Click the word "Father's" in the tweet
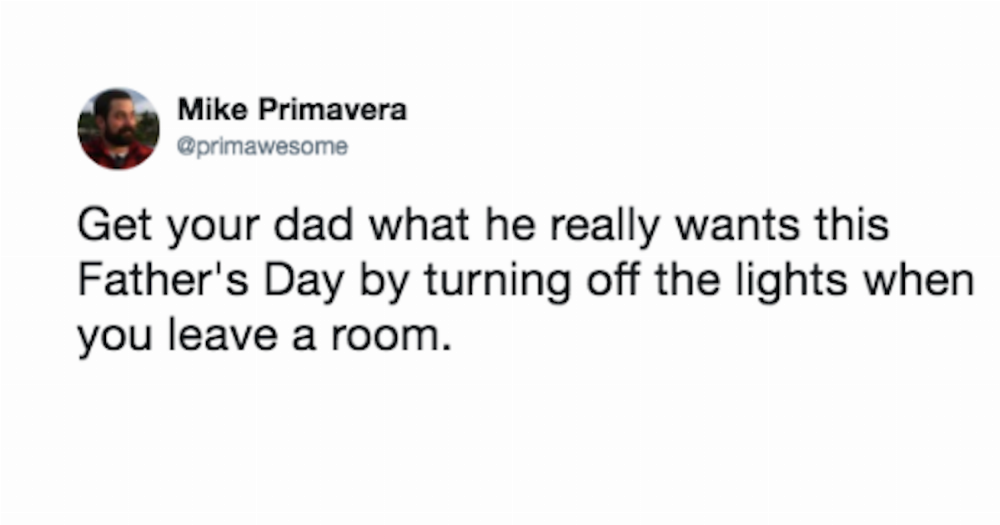Viewport: 1000px width, 525px height. pyautogui.click(x=163, y=280)
